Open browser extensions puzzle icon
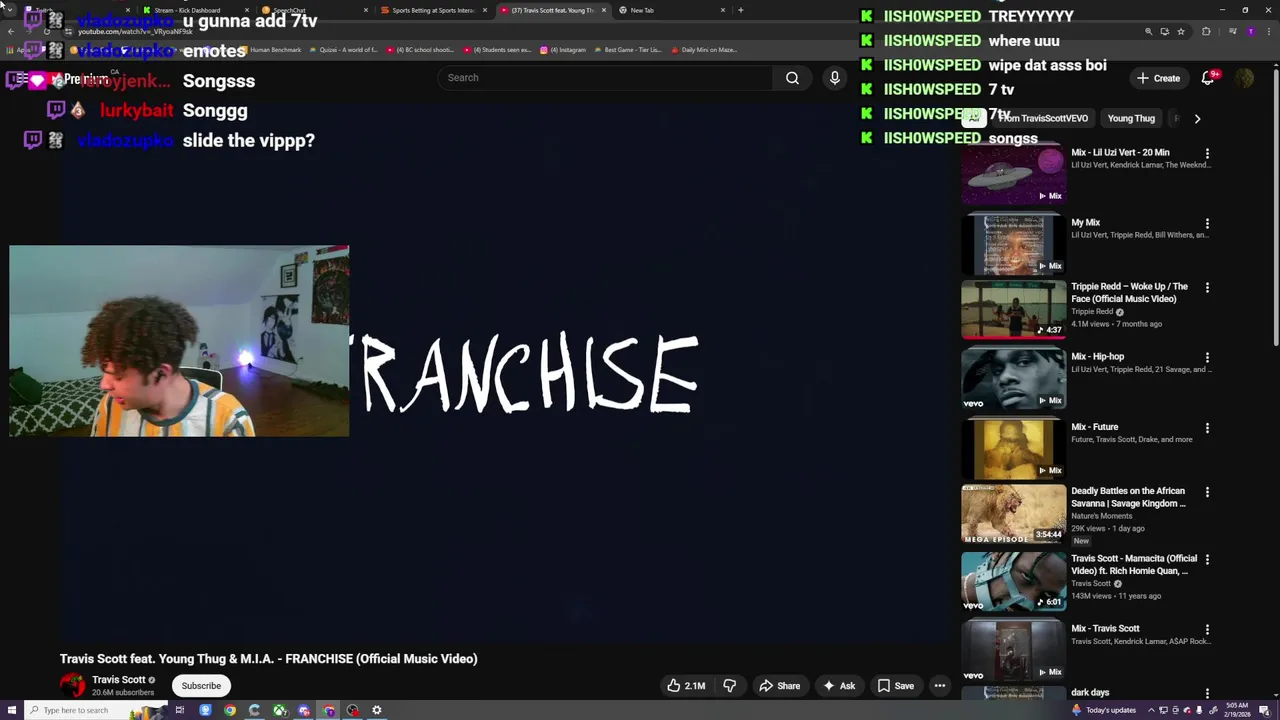 tap(1206, 32)
